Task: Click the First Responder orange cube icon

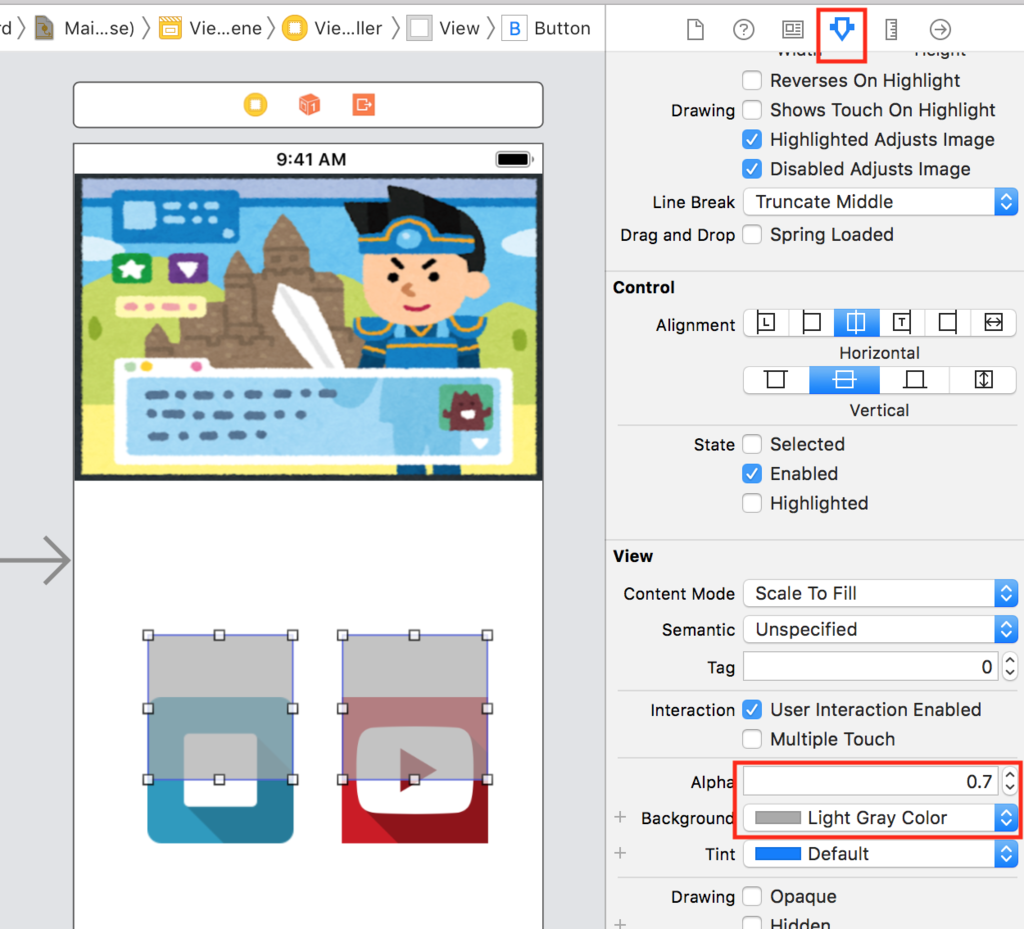Action: pos(310,104)
